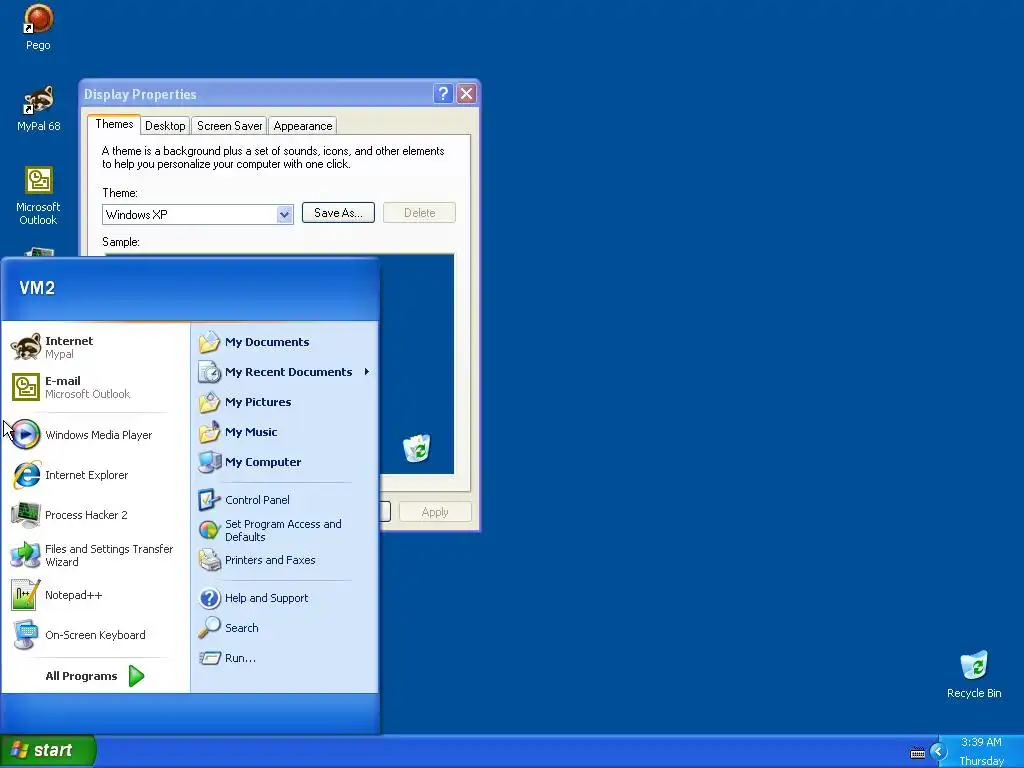
Task: Expand My Recent Documents submenu
Action: [x=284, y=372]
